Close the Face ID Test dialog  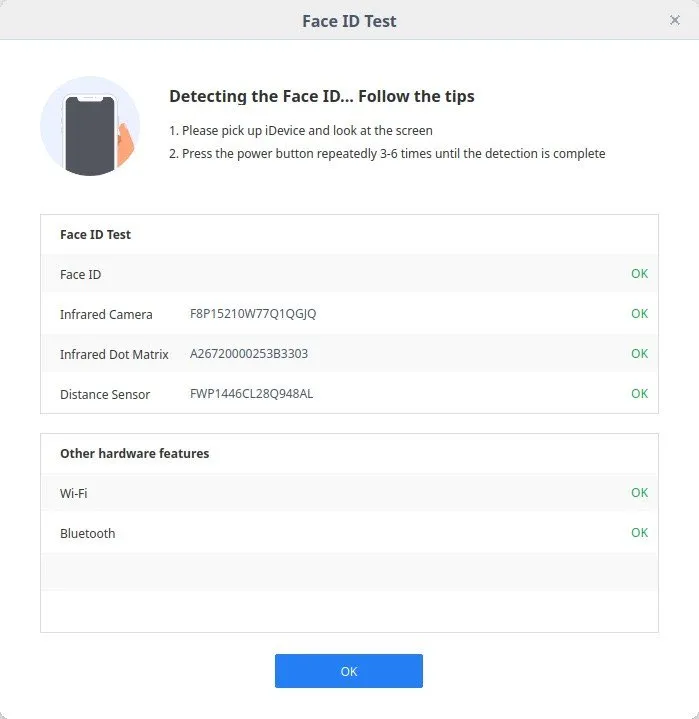(674, 20)
